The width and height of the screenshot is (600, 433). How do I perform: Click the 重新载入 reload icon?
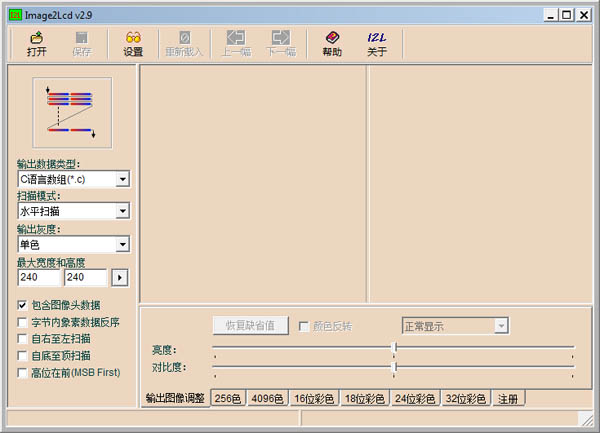tap(184, 44)
